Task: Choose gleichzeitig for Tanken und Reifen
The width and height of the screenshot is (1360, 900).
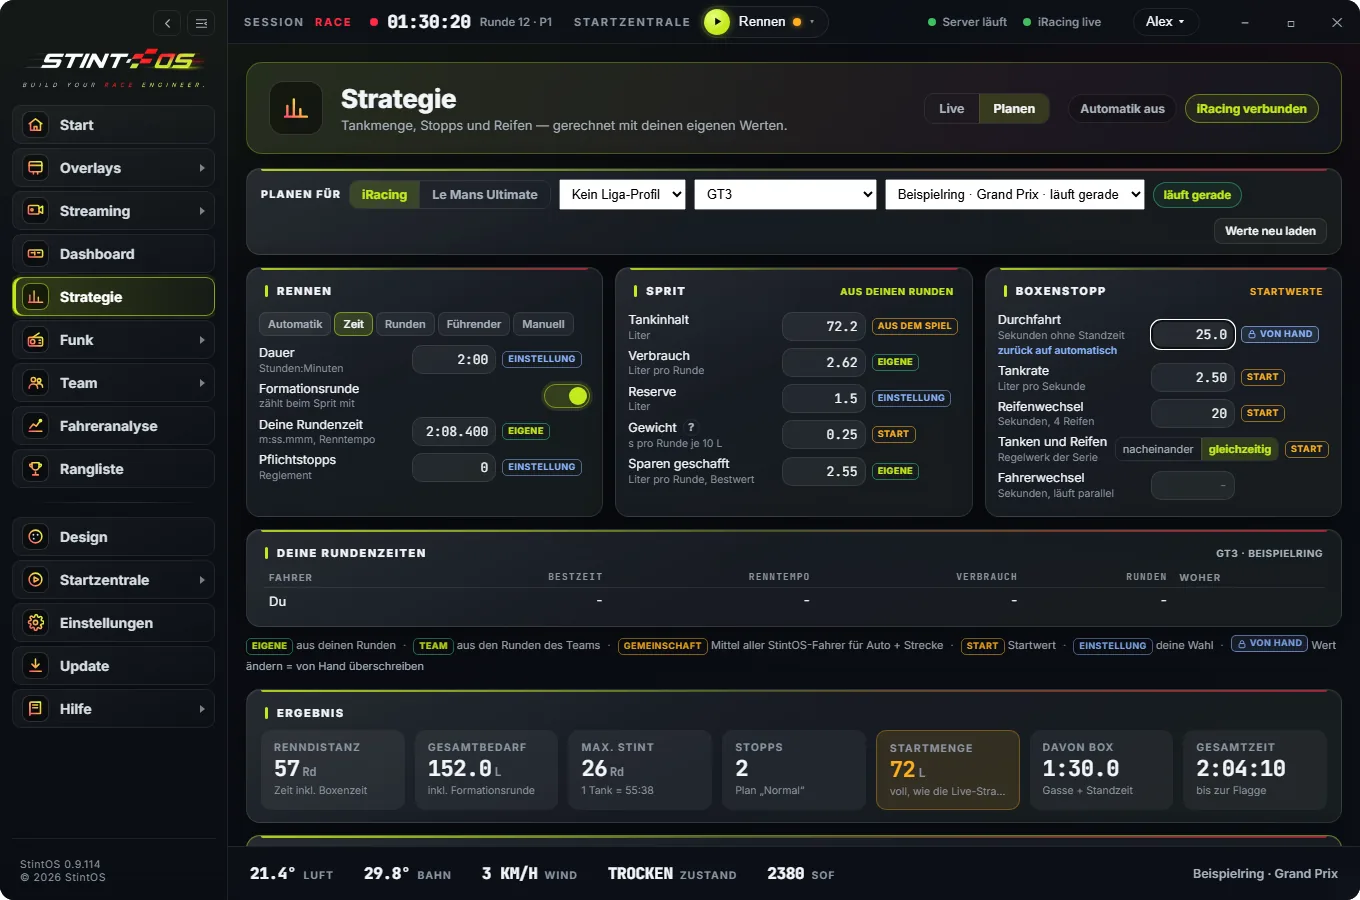Action: click(x=1240, y=449)
